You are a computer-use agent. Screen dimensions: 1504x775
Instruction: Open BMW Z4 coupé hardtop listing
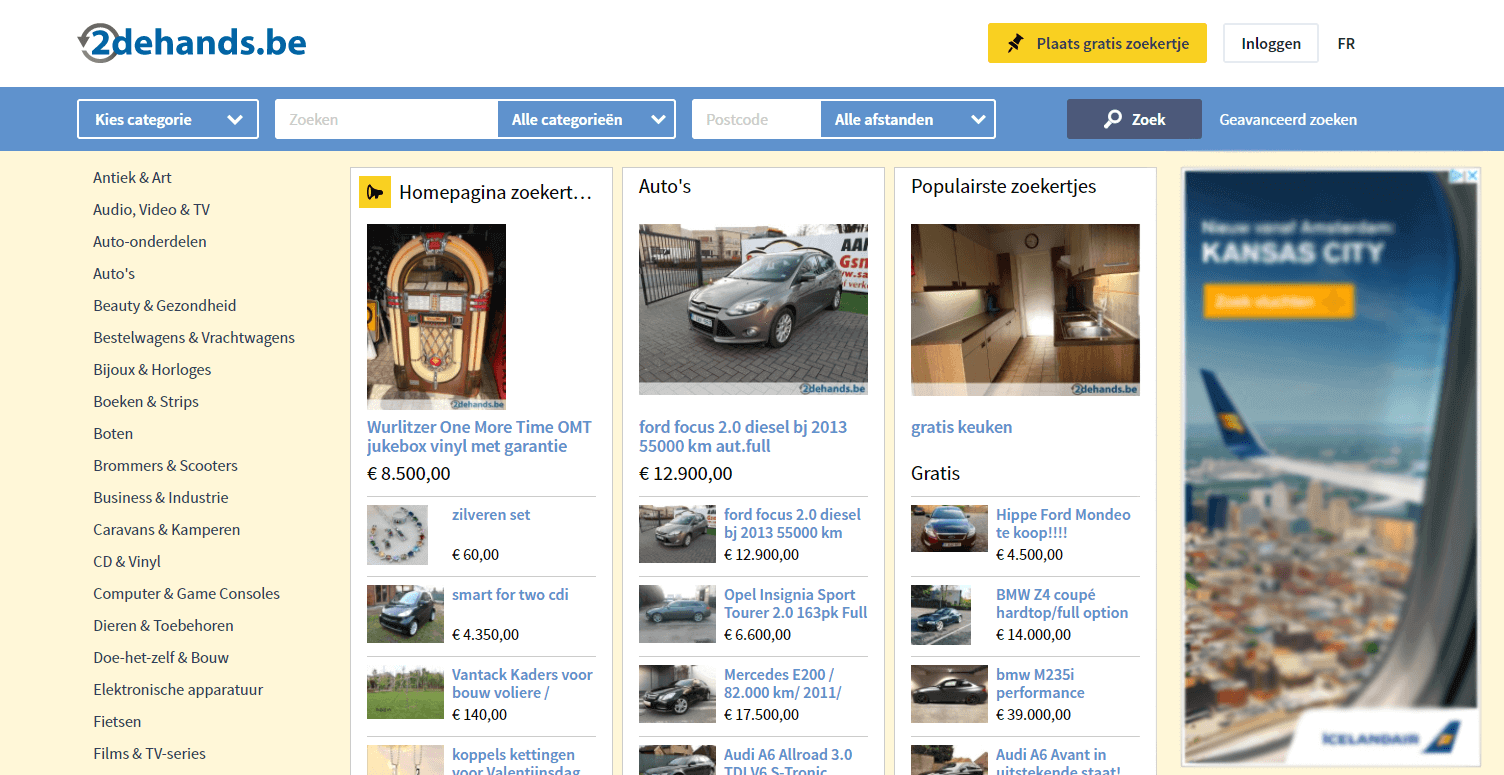pyautogui.click(x=1062, y=604)
